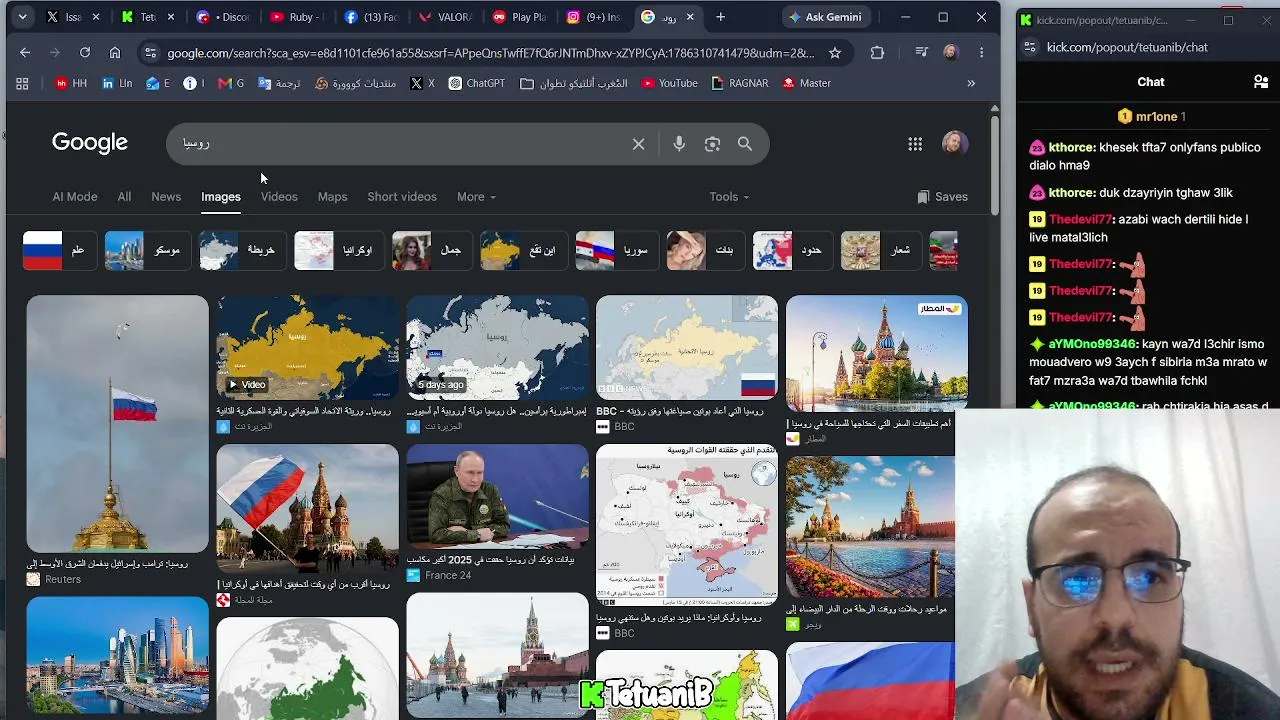Expand the tab search dropdown
Image resolution: width=1280 pixels, height=720 pixels.
pos(22,17)
